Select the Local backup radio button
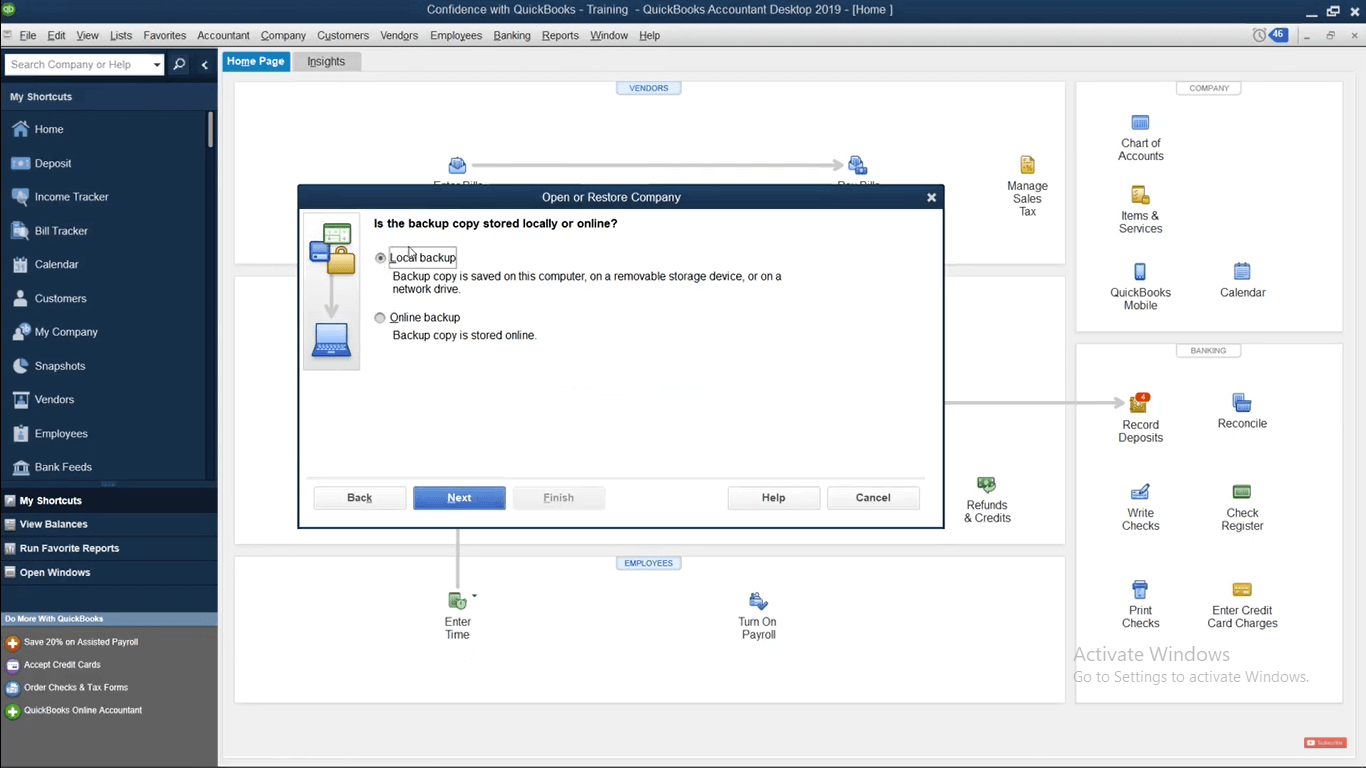 click(380, 258)
